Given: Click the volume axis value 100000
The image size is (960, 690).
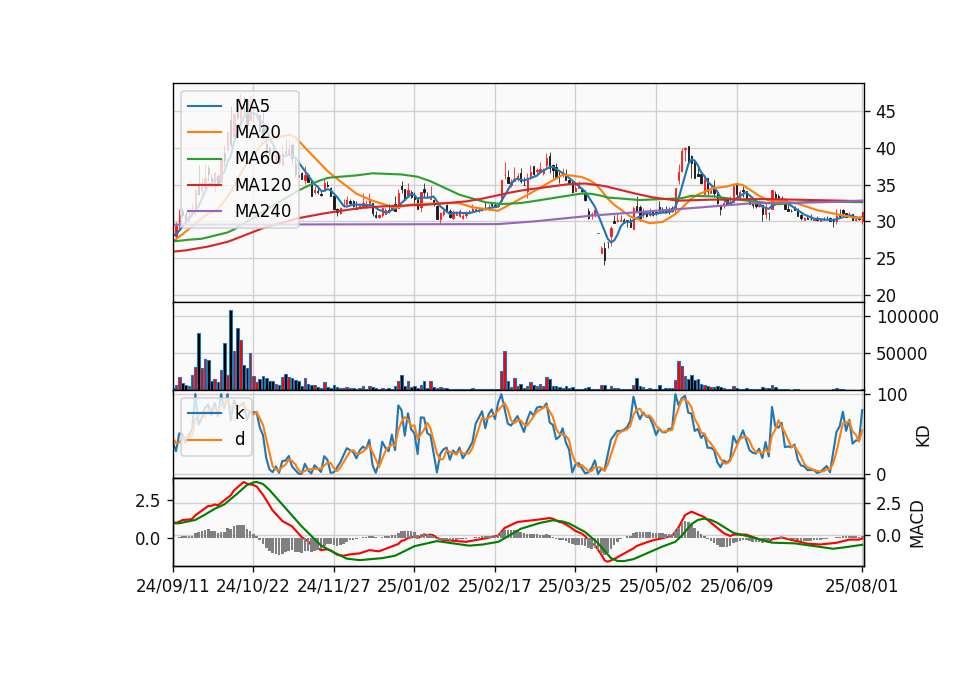Looking at the screenshot, I should click(908, 317).
